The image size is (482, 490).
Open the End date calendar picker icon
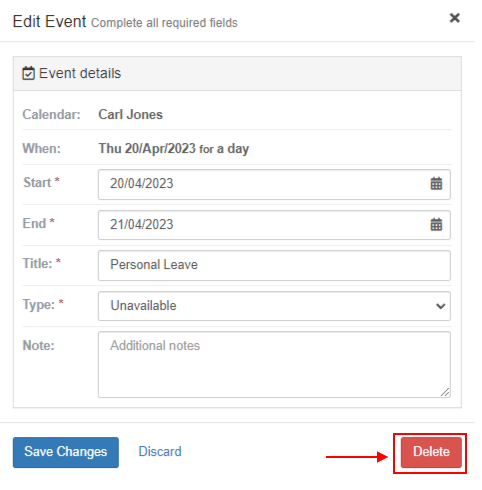pyautogui.click(x=436, y=225)
